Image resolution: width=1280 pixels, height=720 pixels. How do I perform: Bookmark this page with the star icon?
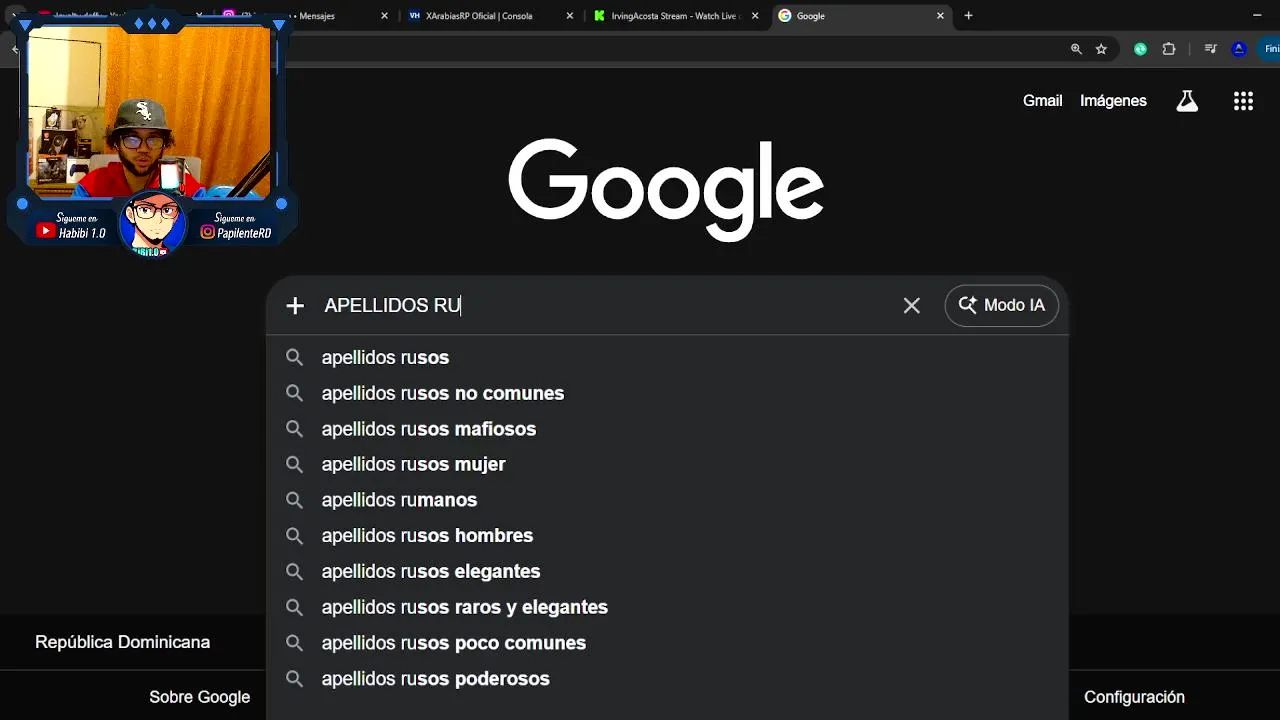(x=1101, y=49)
